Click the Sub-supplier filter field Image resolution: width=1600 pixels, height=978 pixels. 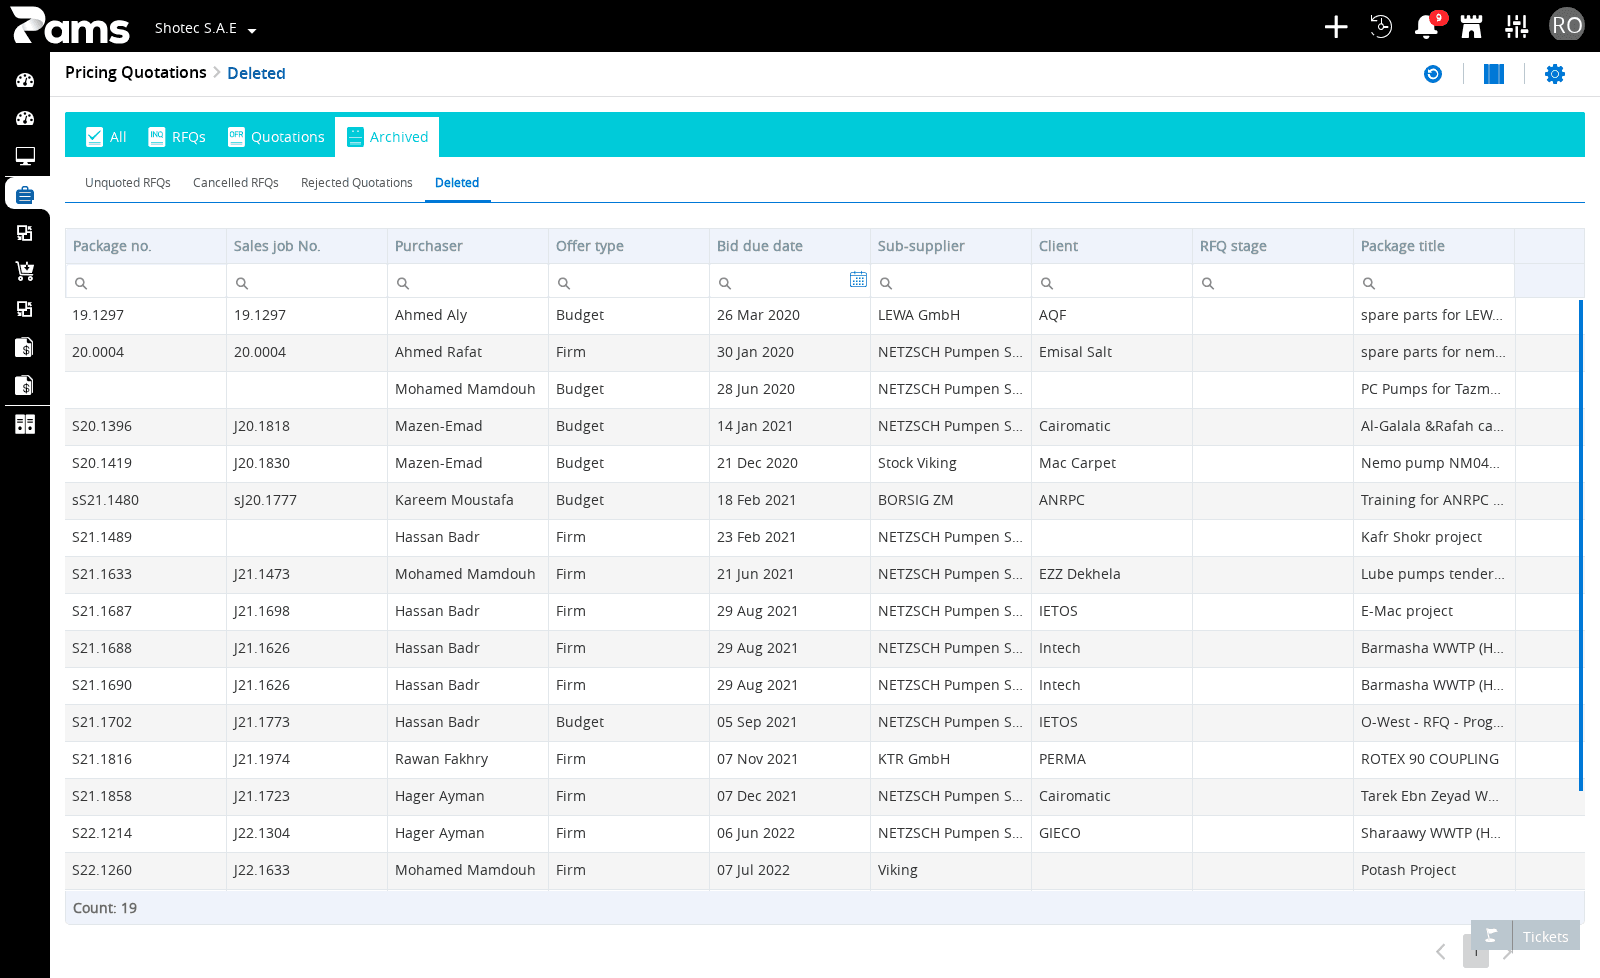(951, 282)
